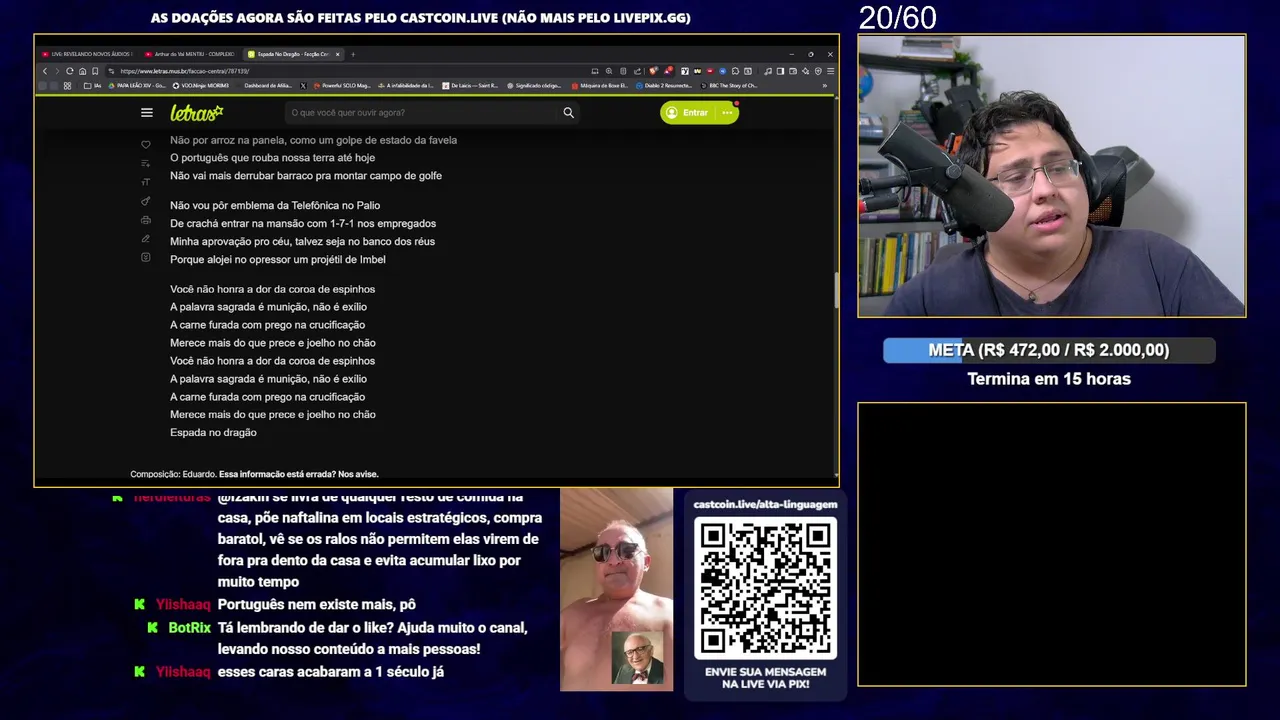Click the lyric line 'Espada no dragão'

(x=213, y=433)
